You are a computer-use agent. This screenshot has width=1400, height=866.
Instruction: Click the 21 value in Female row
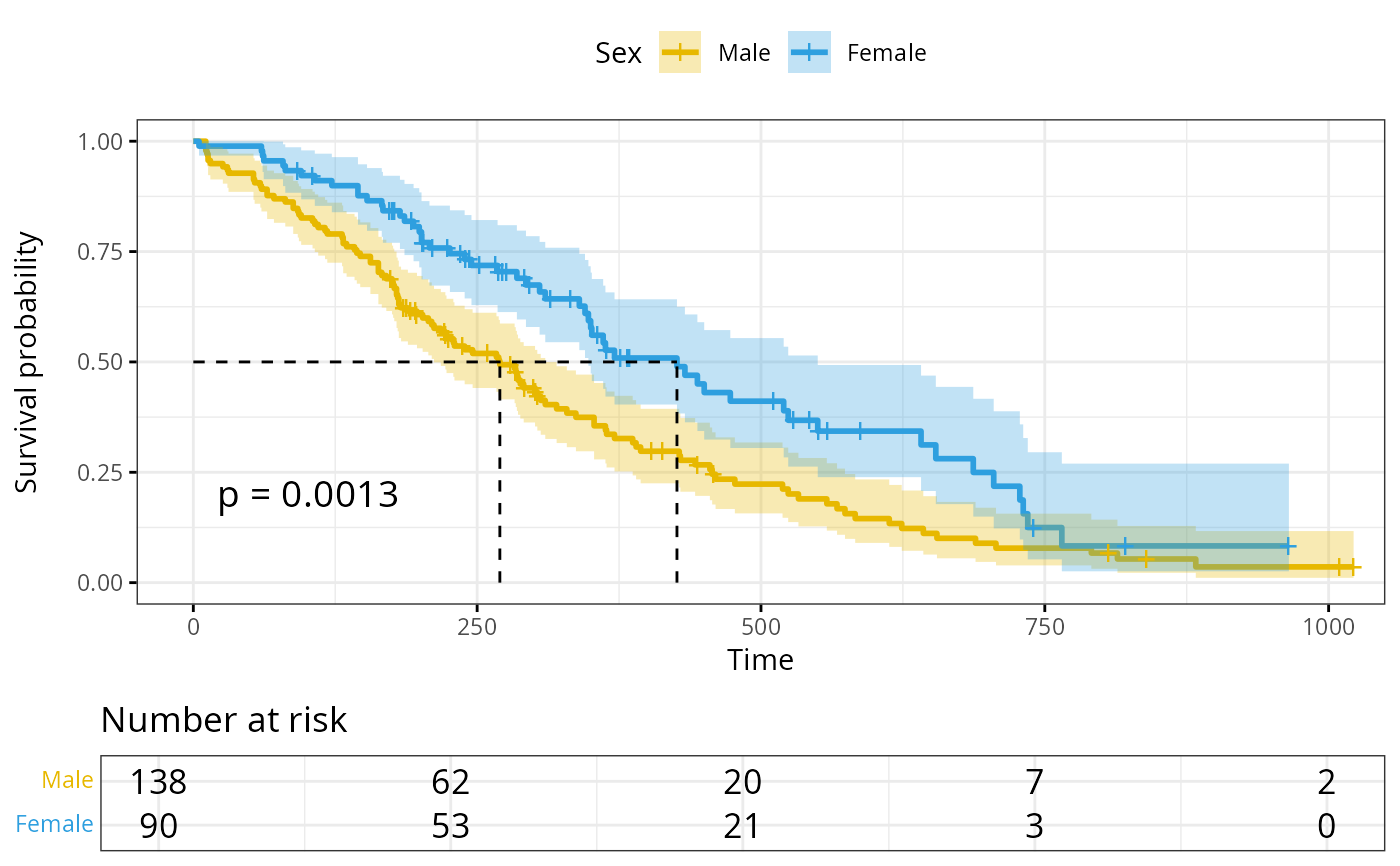click(741, 826)
